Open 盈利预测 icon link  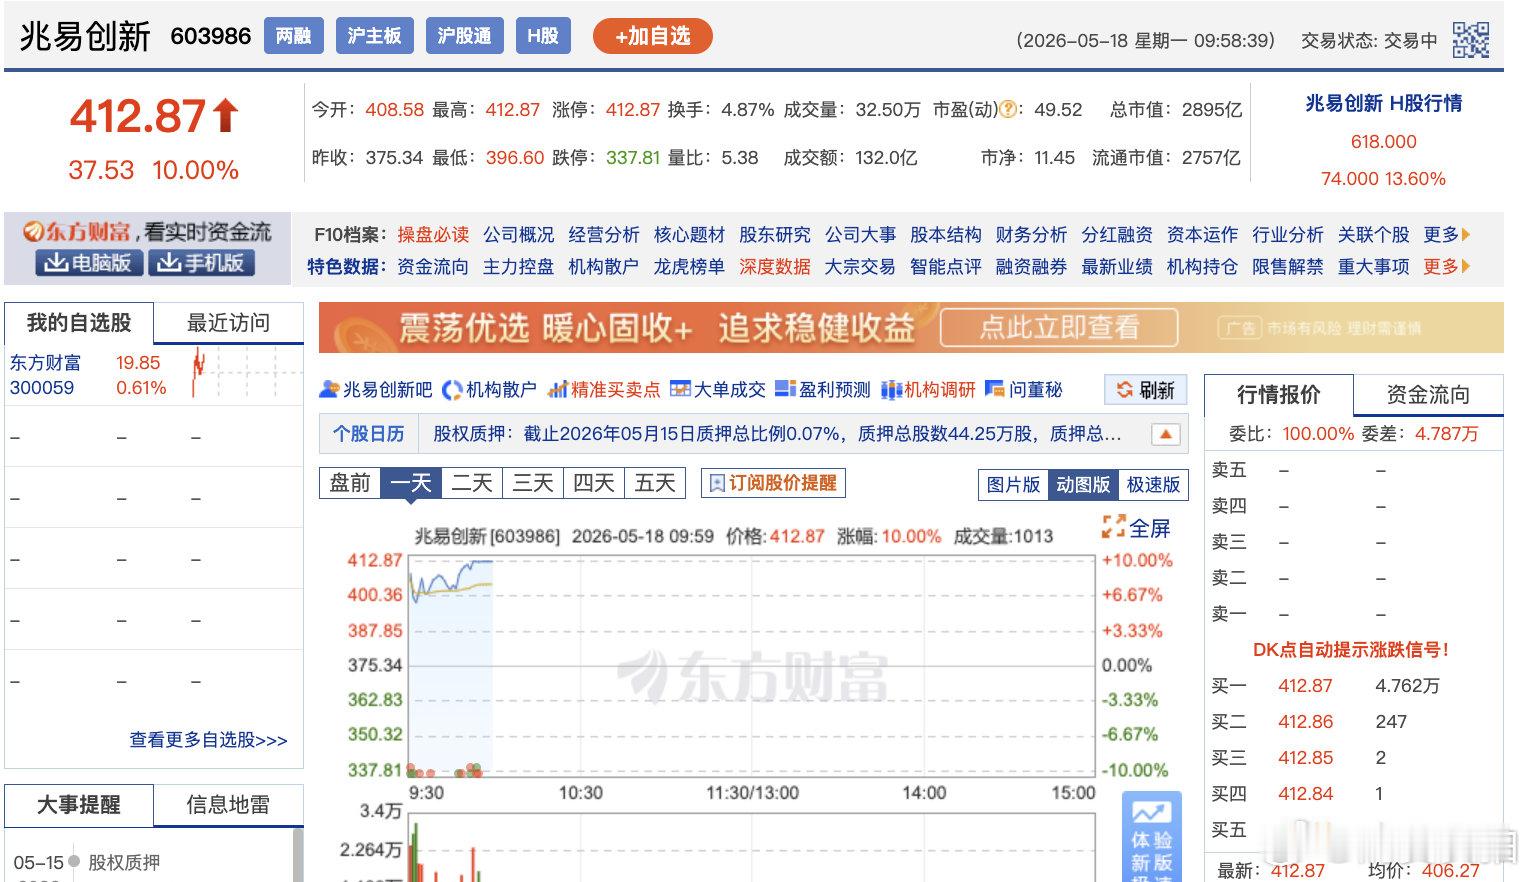click(822, 389)
